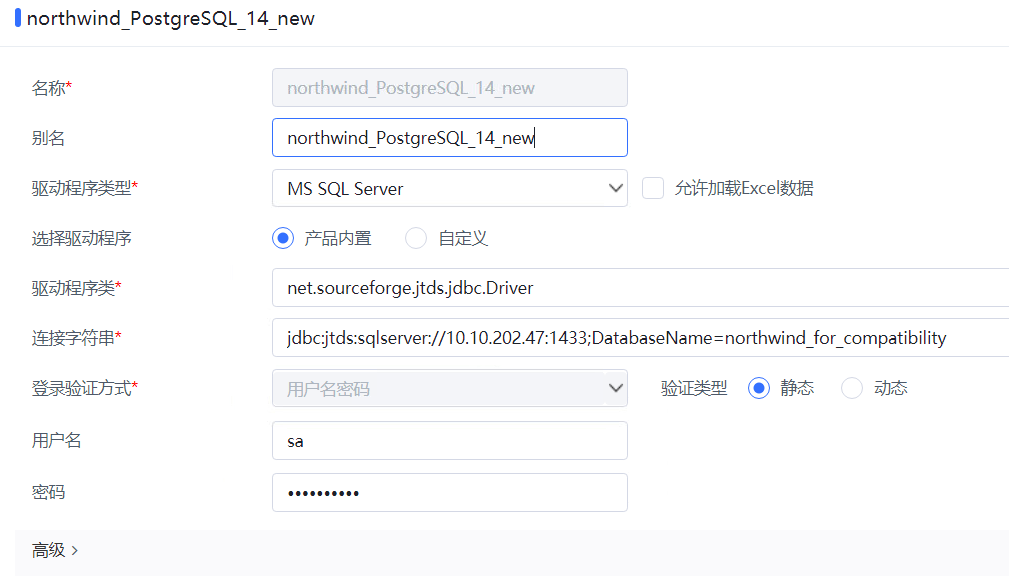Select the 静态 verification type radio
The height and width of the screenshot is (578, 1009).
click(x=759, y=388)
